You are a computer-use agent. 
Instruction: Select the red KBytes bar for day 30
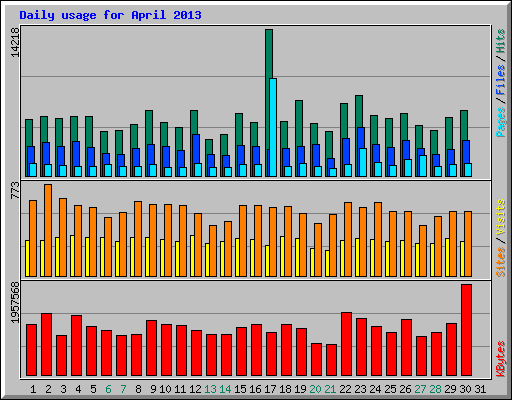click(x=466, y=330)
